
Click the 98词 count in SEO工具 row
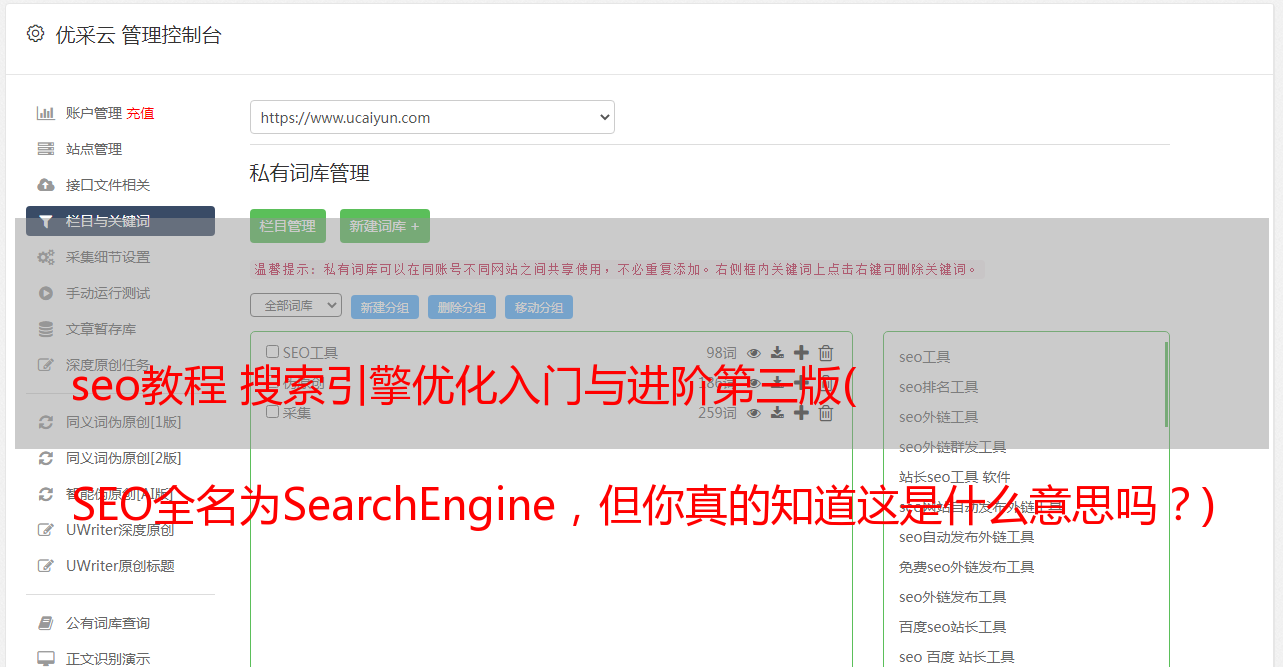(721, 352)
